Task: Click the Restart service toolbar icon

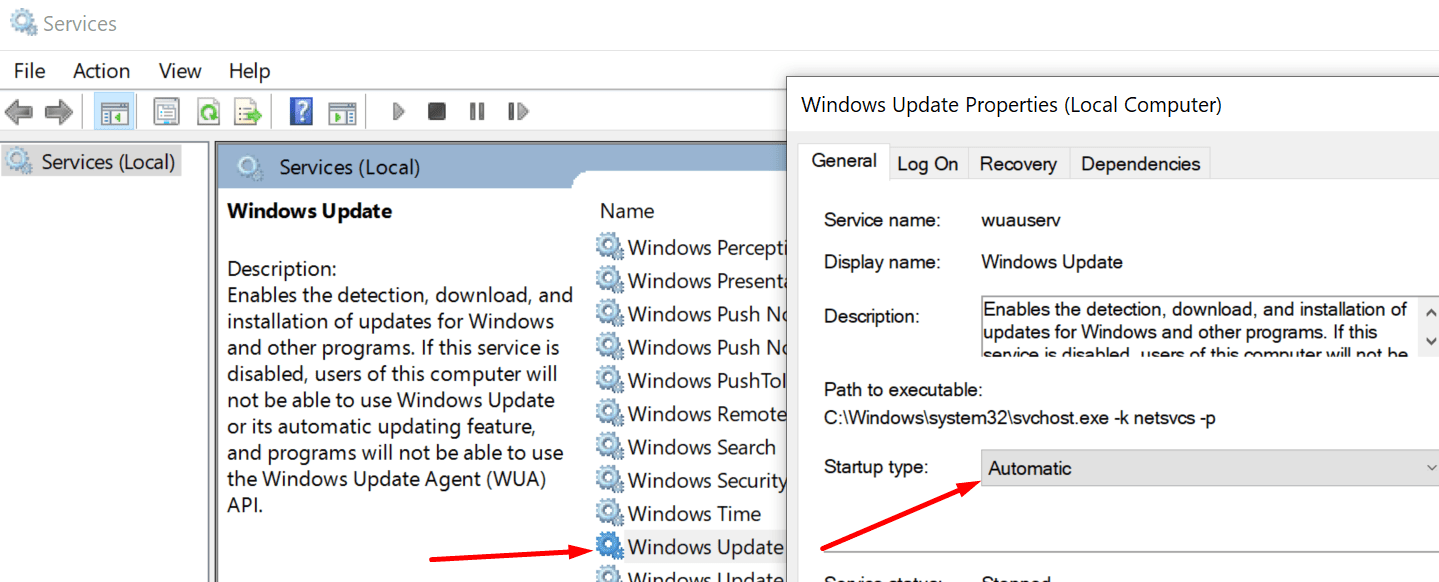Action: tap(517, 111)
